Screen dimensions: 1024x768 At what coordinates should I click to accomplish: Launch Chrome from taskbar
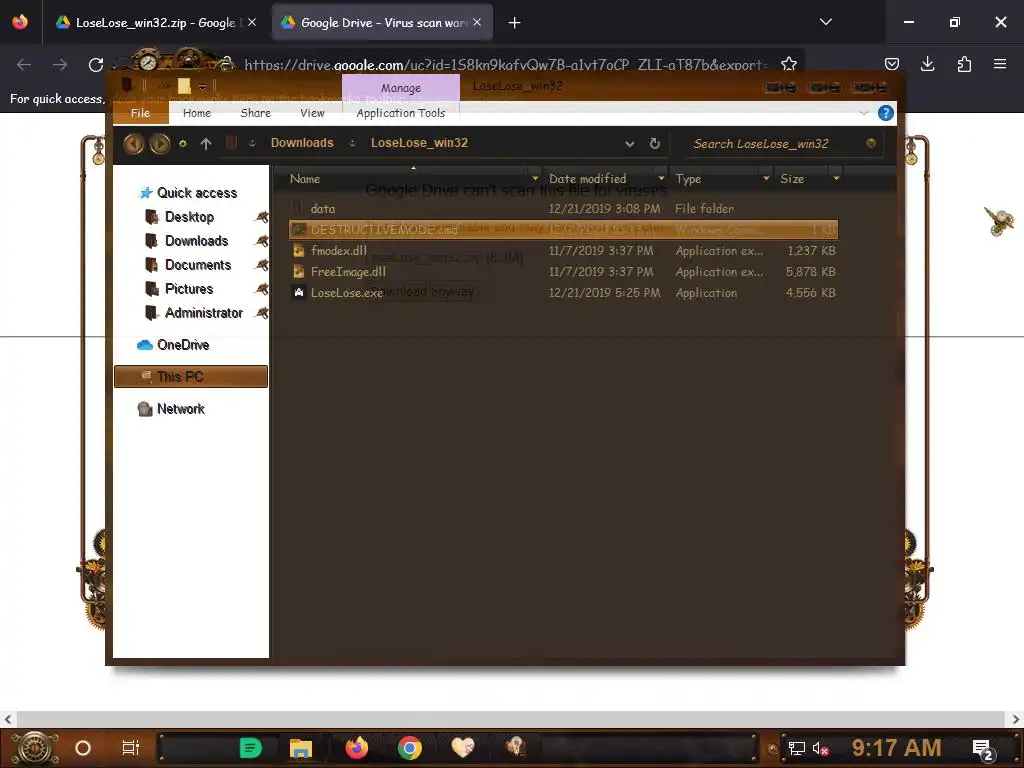pos(410,748)
